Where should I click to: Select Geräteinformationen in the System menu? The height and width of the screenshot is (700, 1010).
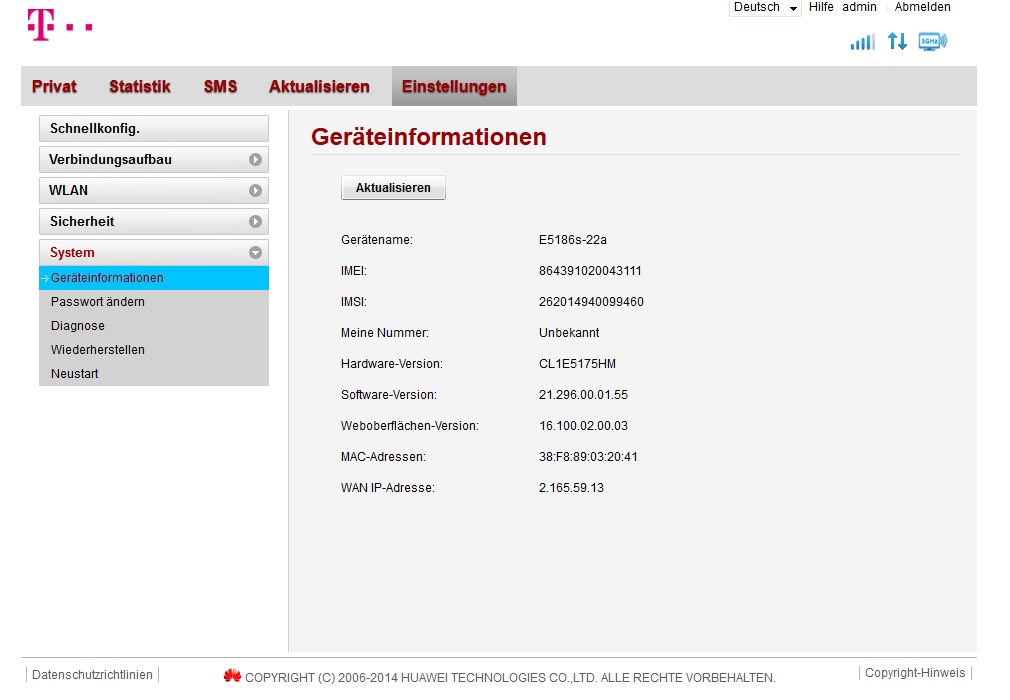click(x=154, y=278)
